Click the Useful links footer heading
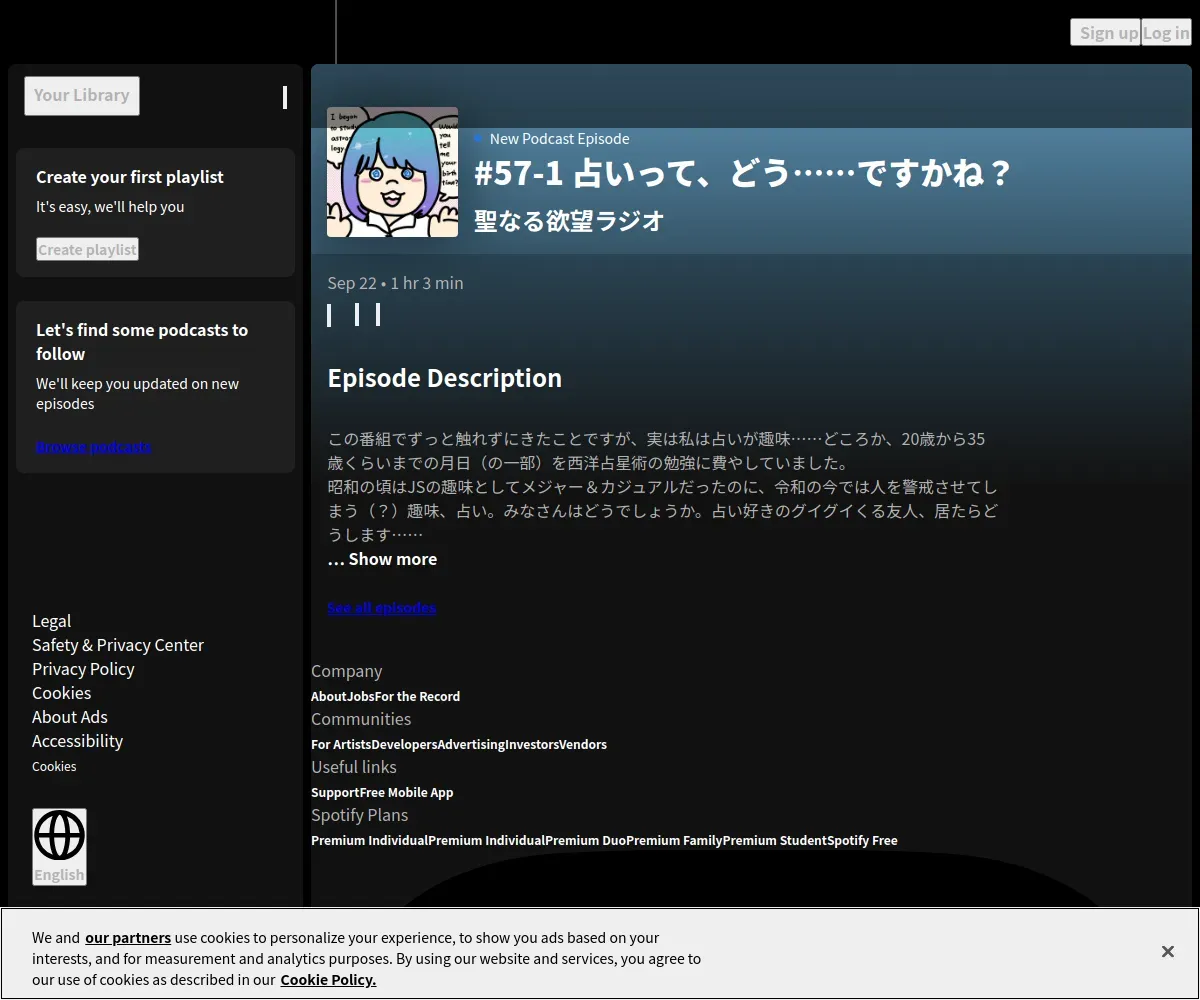This screenshot has height=1000, width=1200. pos(354,767)
